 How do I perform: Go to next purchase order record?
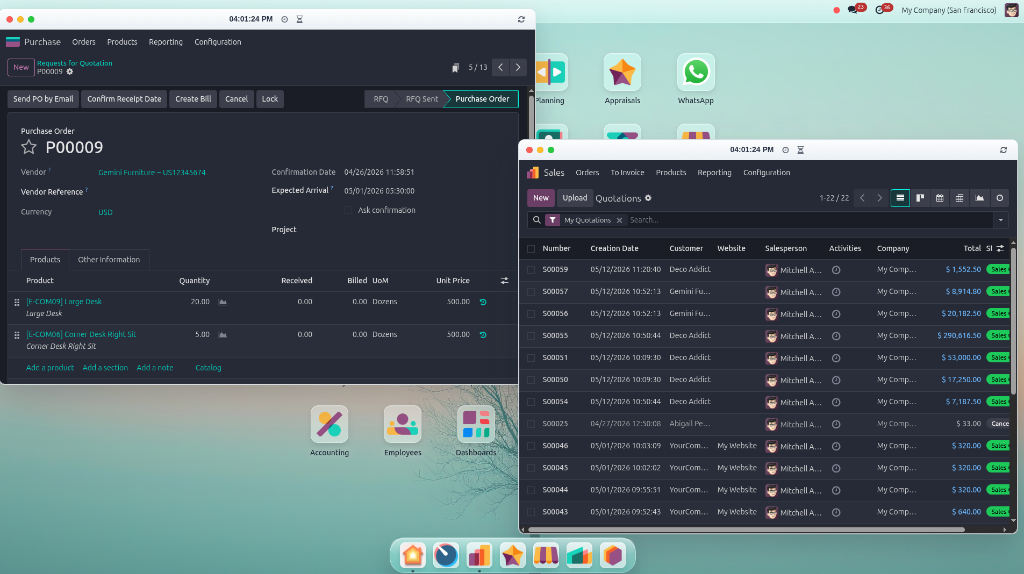(x=518, y=67)
